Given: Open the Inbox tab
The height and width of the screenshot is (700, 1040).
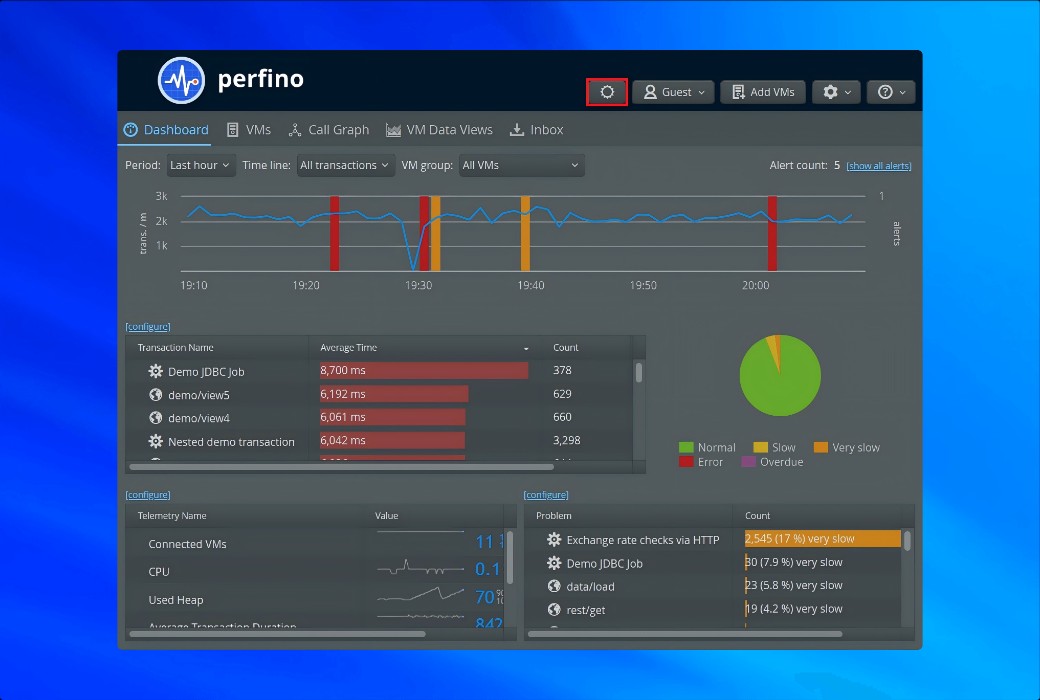Looking at the screenshot, I should click(537, 129).
